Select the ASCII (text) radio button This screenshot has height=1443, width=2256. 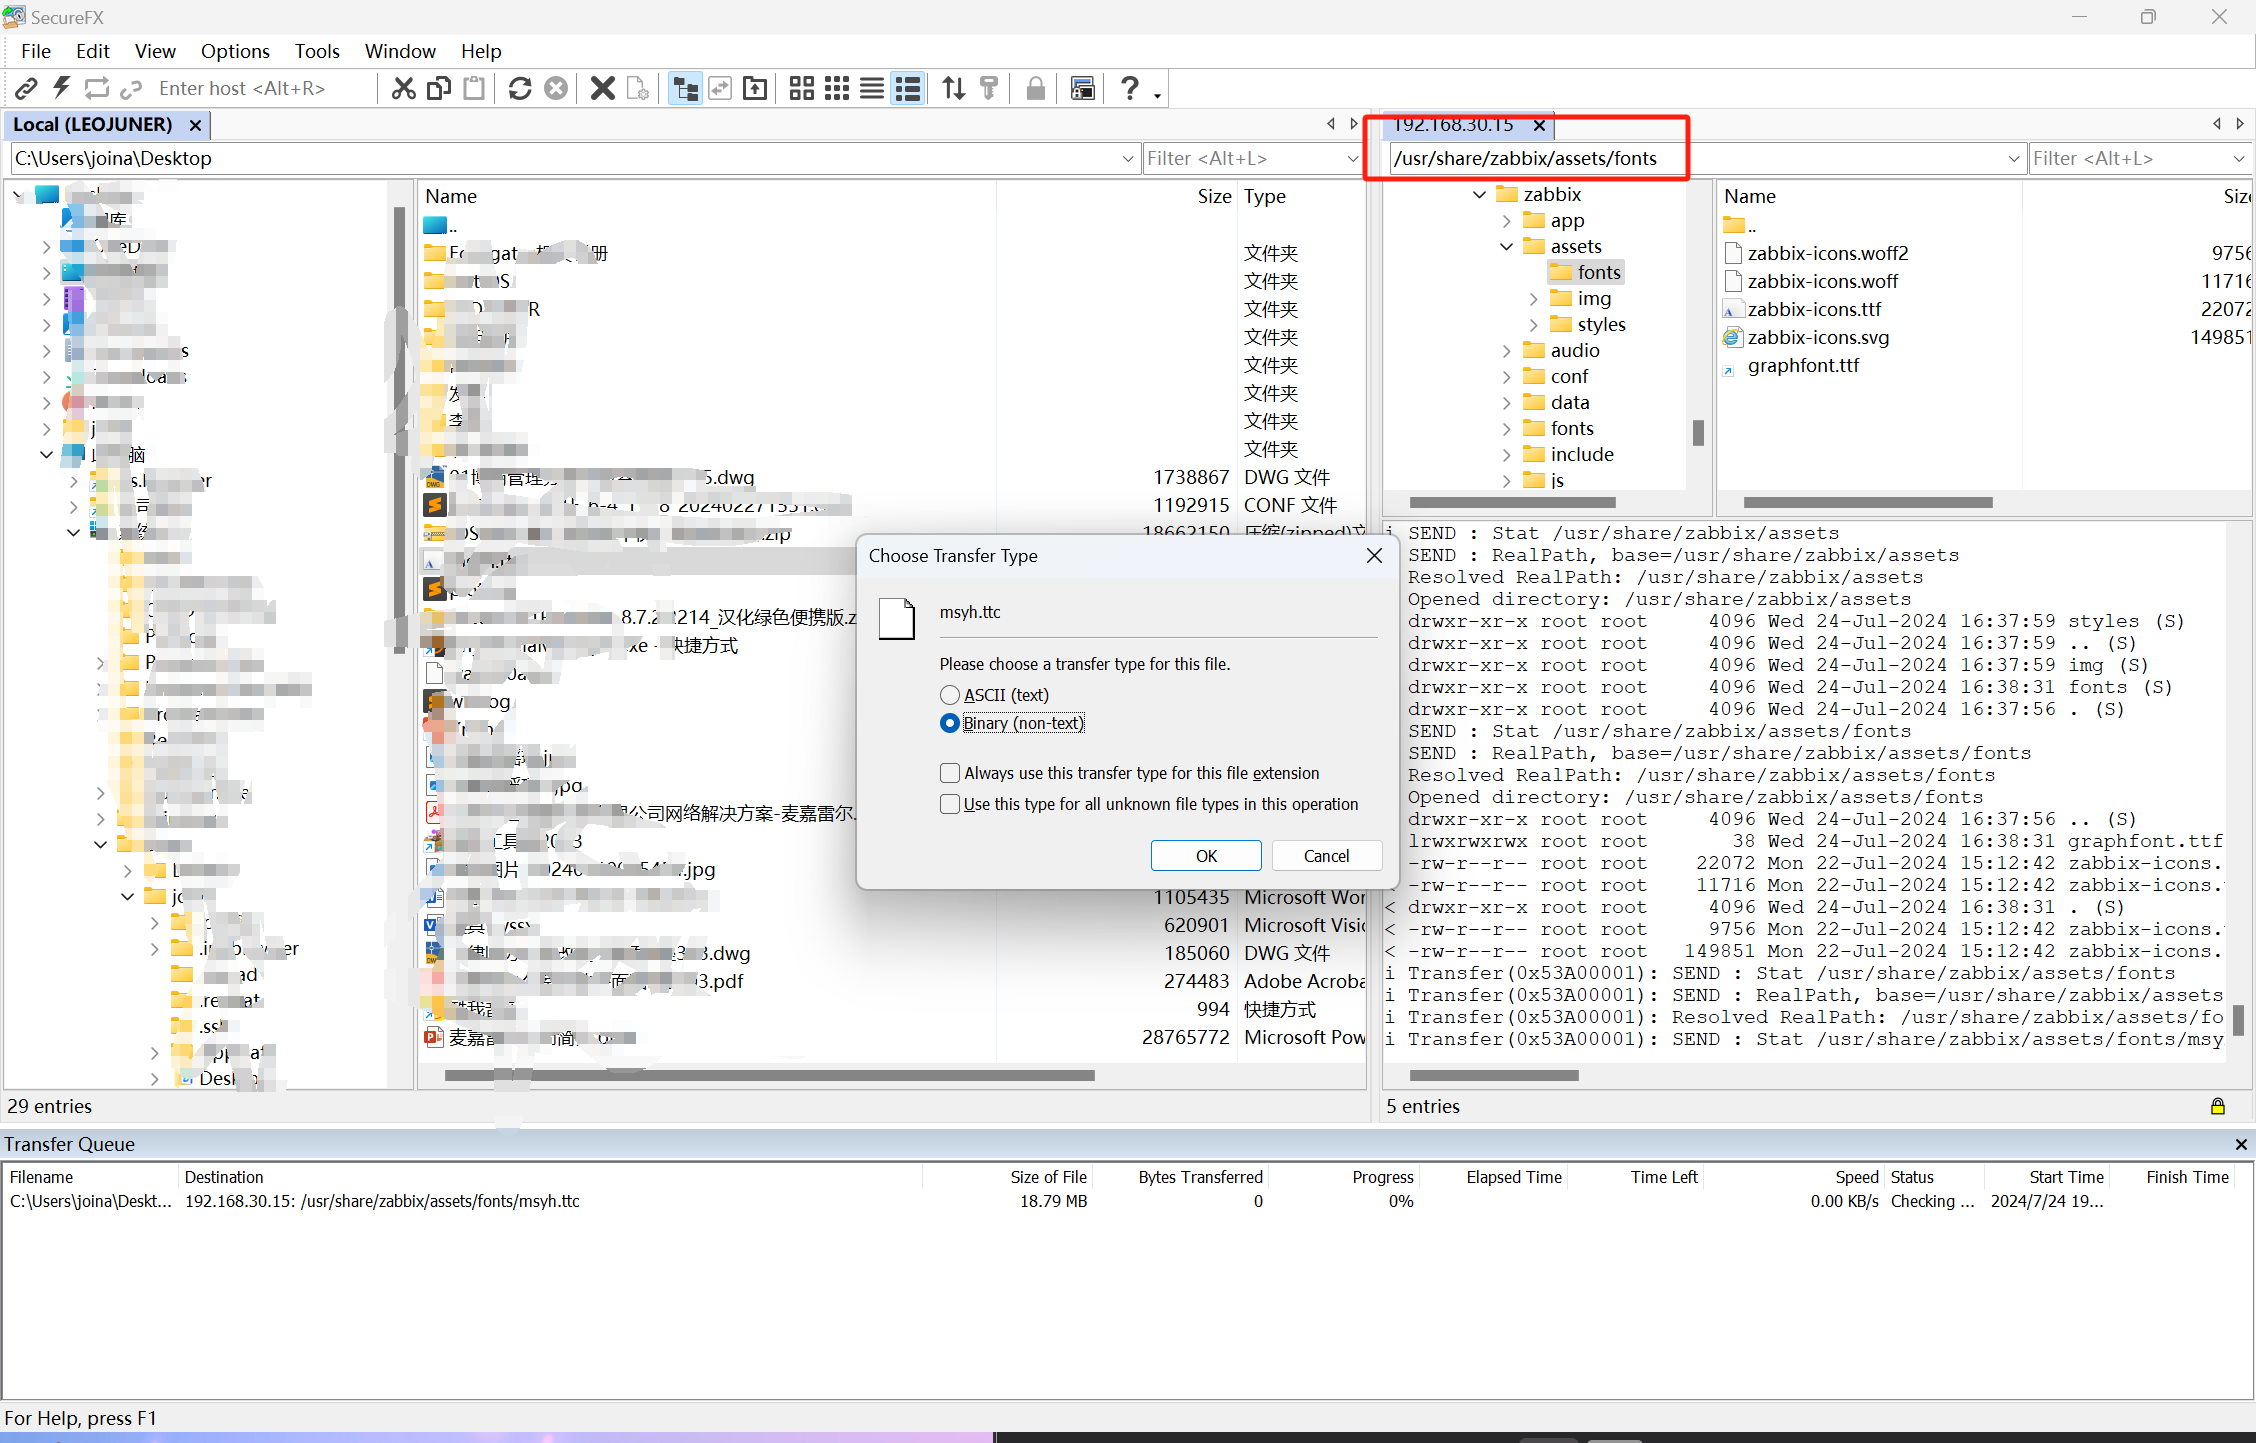click(950, 695)
